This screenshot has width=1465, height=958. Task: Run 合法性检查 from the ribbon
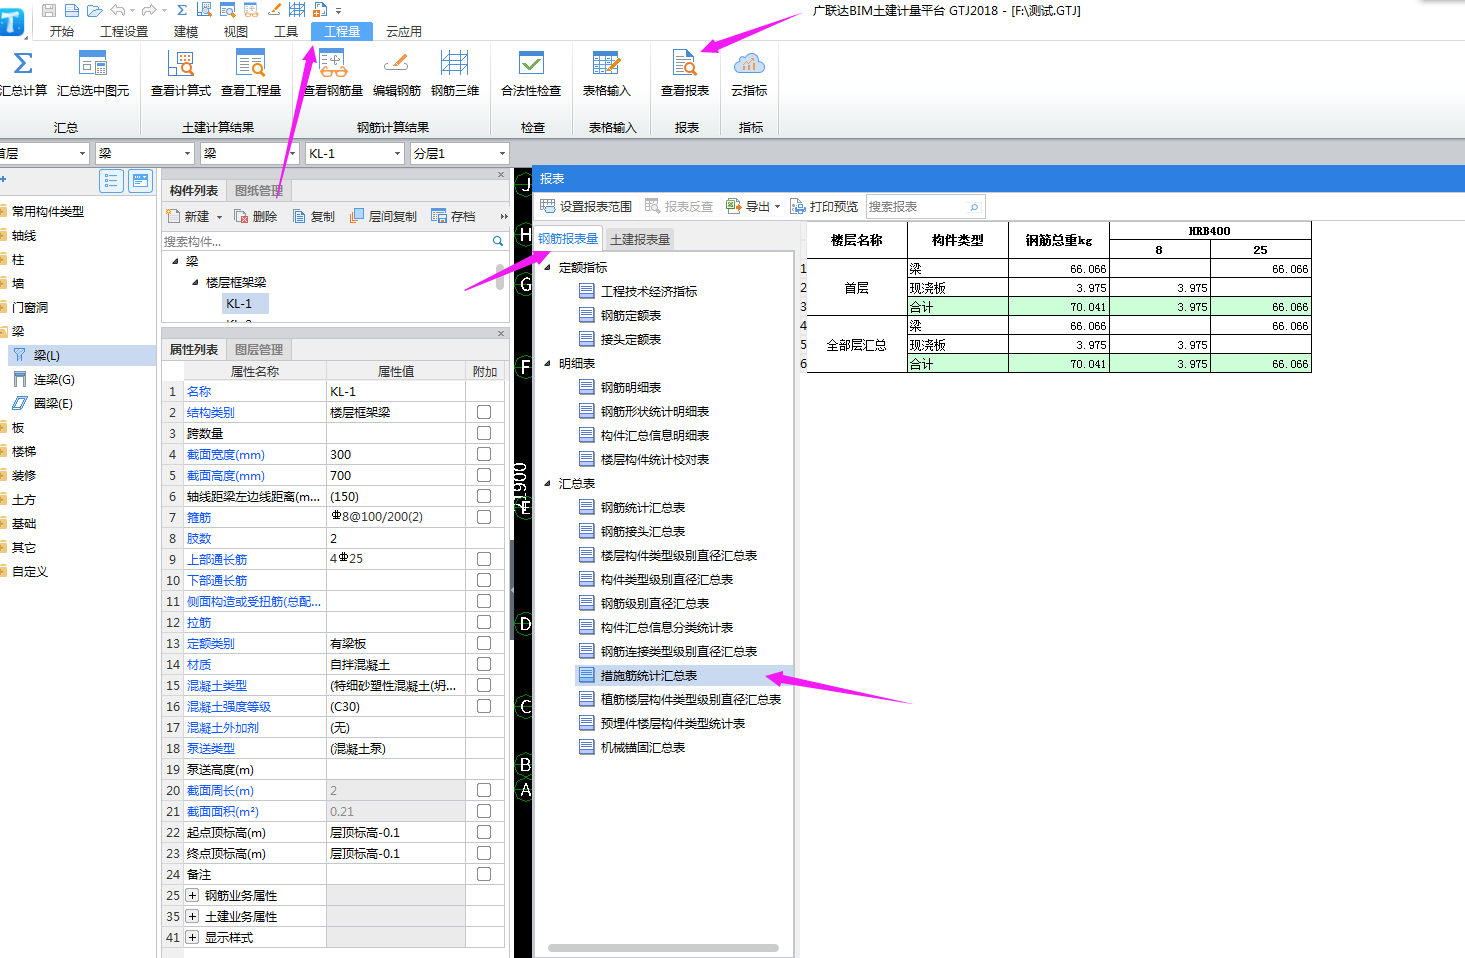point(531,73)
